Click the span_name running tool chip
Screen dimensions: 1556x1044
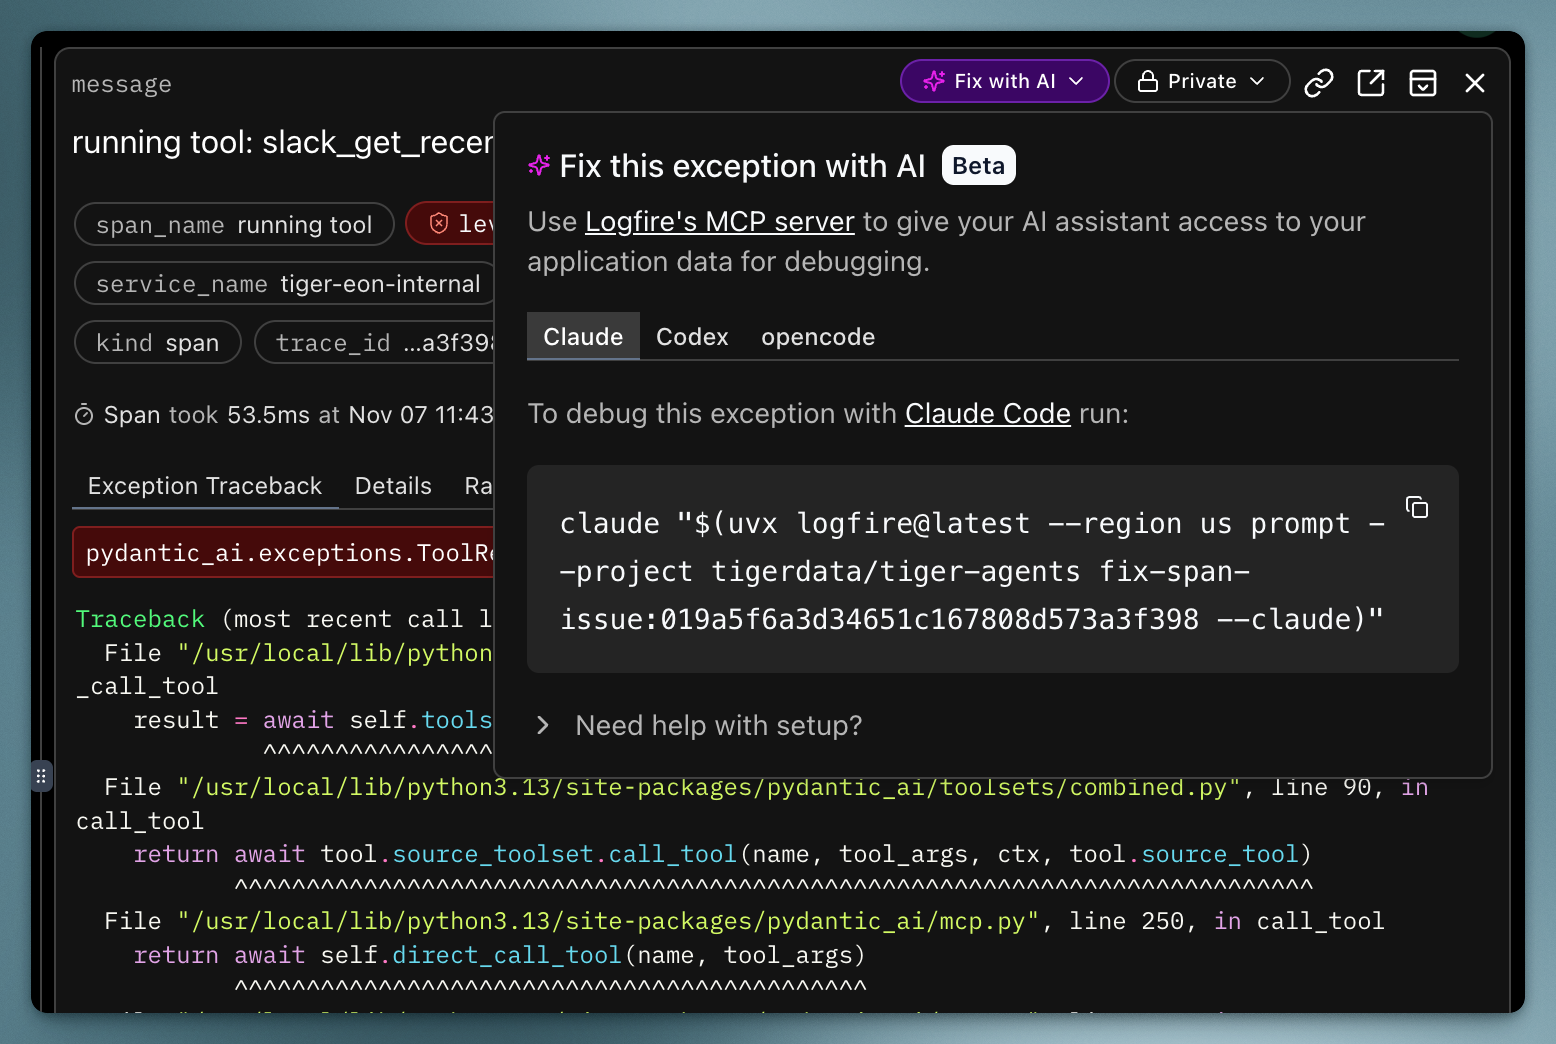coord(233,224)
